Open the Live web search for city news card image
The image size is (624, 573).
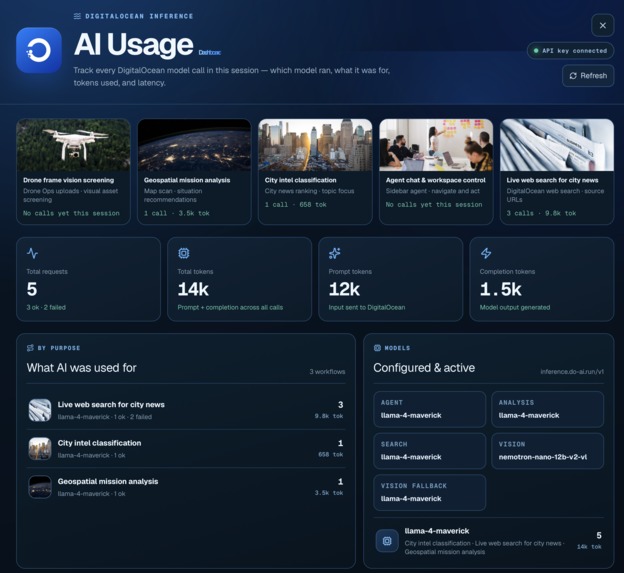click(x=557, y=145)
